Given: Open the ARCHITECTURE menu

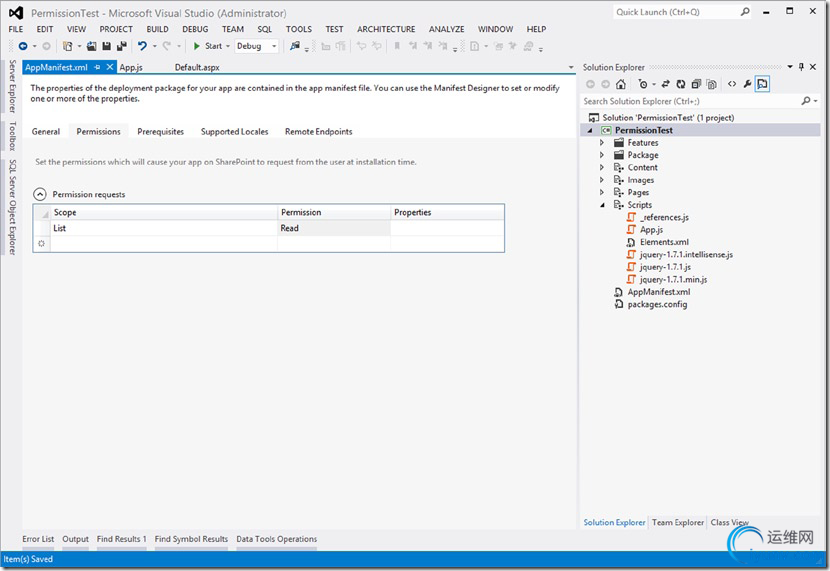Looking at the screenshot, I should [x=386, y=29].
